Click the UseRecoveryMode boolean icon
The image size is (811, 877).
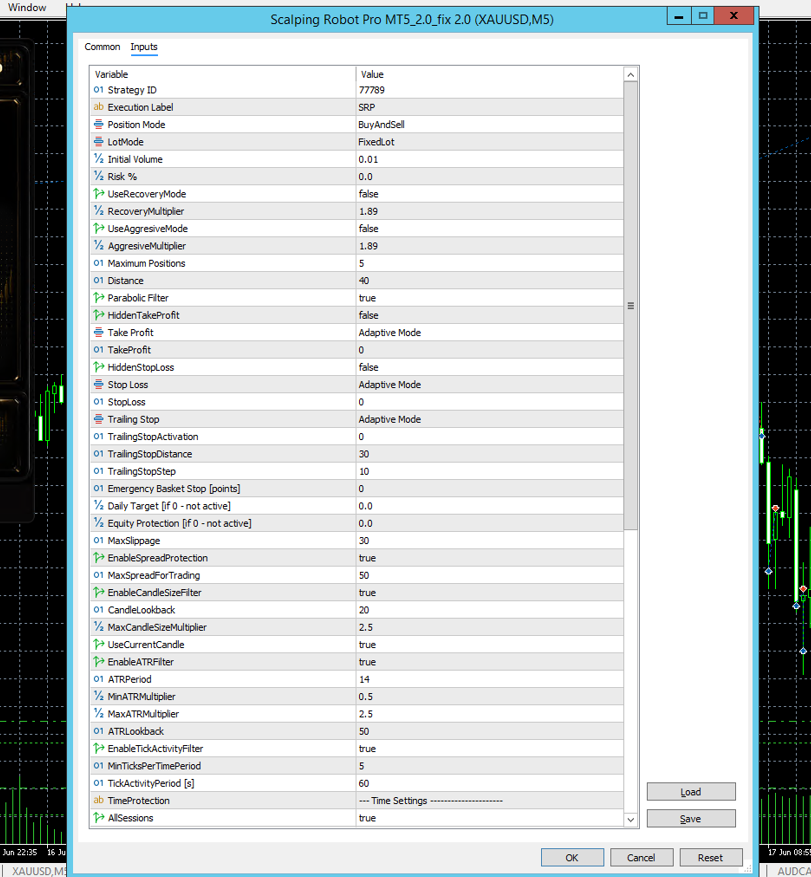pyautogui.click(x=98, y=194)
